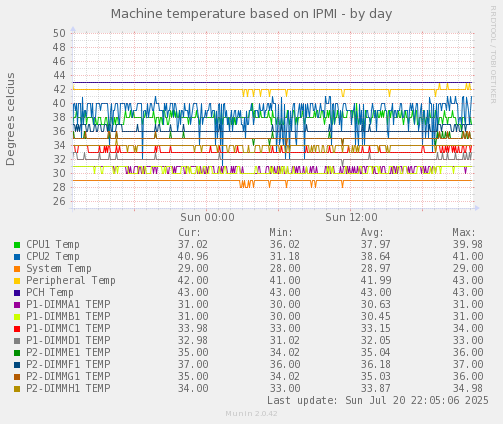Click the y-axis tick label 38
This screenshot has width=503, height=424.
59,117
